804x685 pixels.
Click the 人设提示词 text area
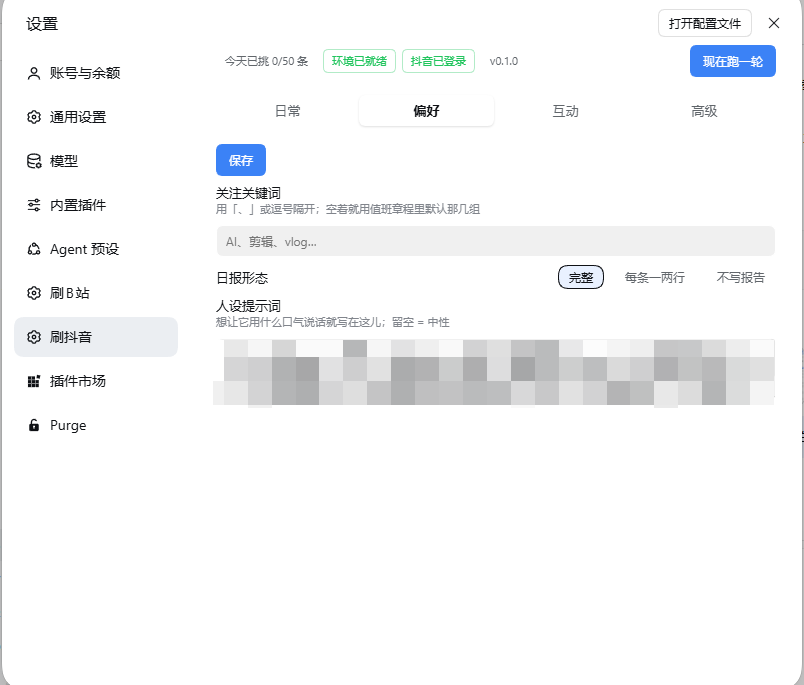(495, 373)
